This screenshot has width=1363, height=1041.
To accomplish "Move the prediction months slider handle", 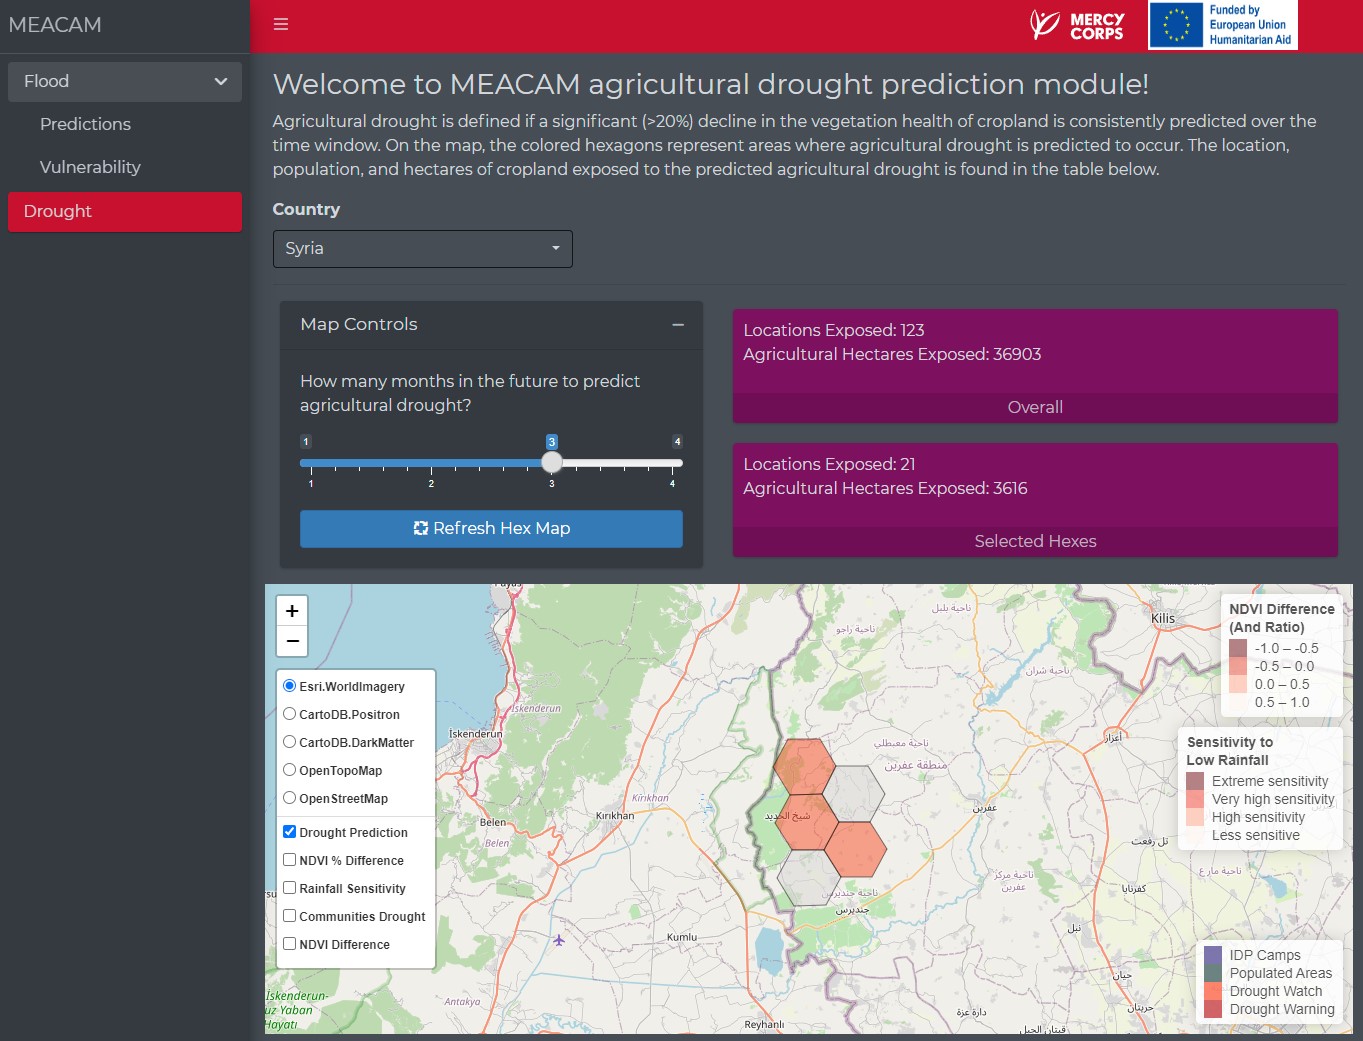I will [551, 462].
